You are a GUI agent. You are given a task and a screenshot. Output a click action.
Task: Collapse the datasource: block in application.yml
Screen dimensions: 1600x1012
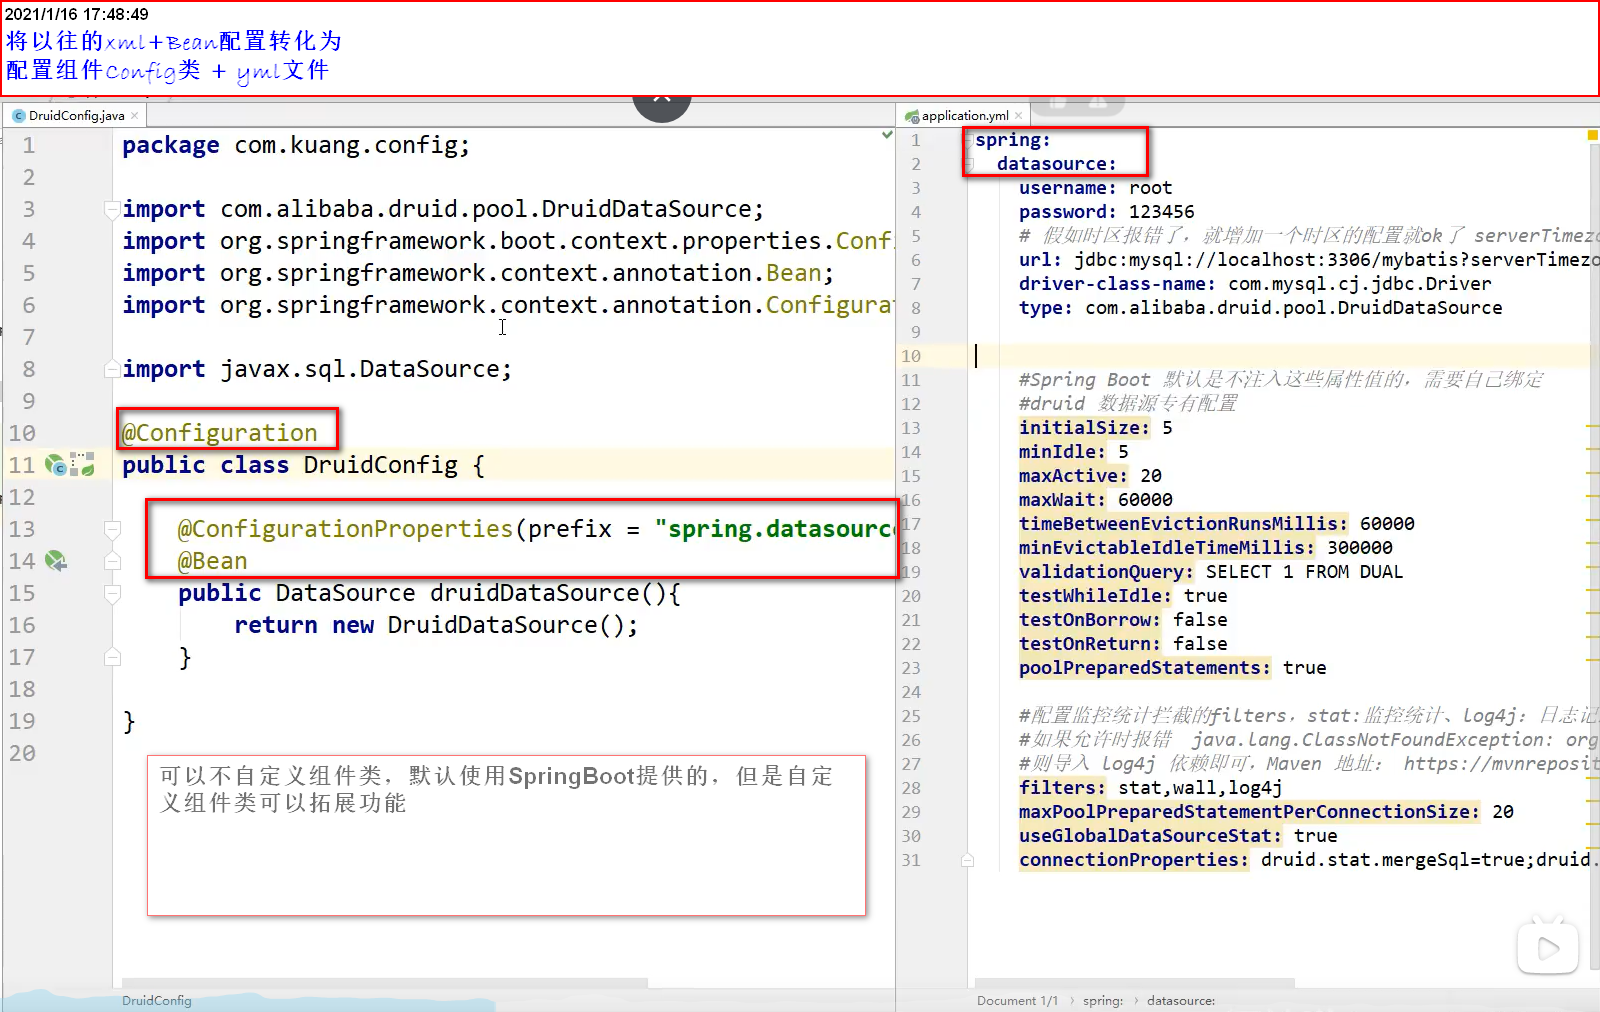(x=968, y=164)
